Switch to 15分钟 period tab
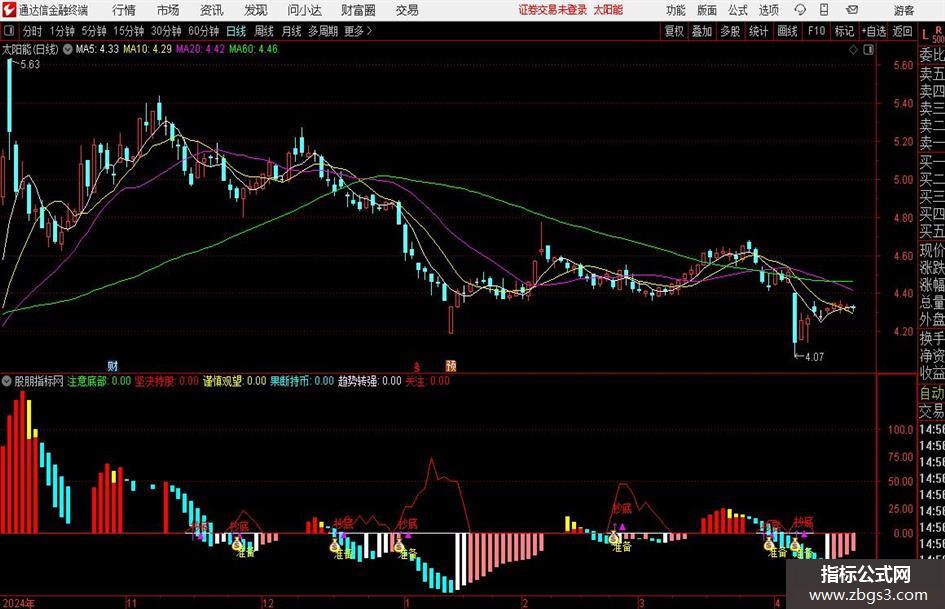The height and width of the screenshot is (609, 945). (128, 31)
